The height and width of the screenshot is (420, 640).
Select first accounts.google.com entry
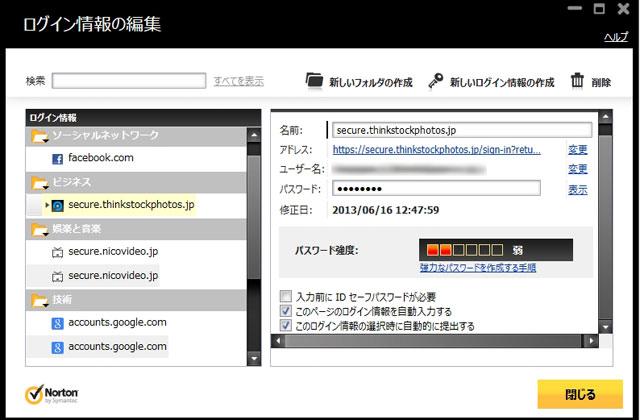click(x=117, y=322)
